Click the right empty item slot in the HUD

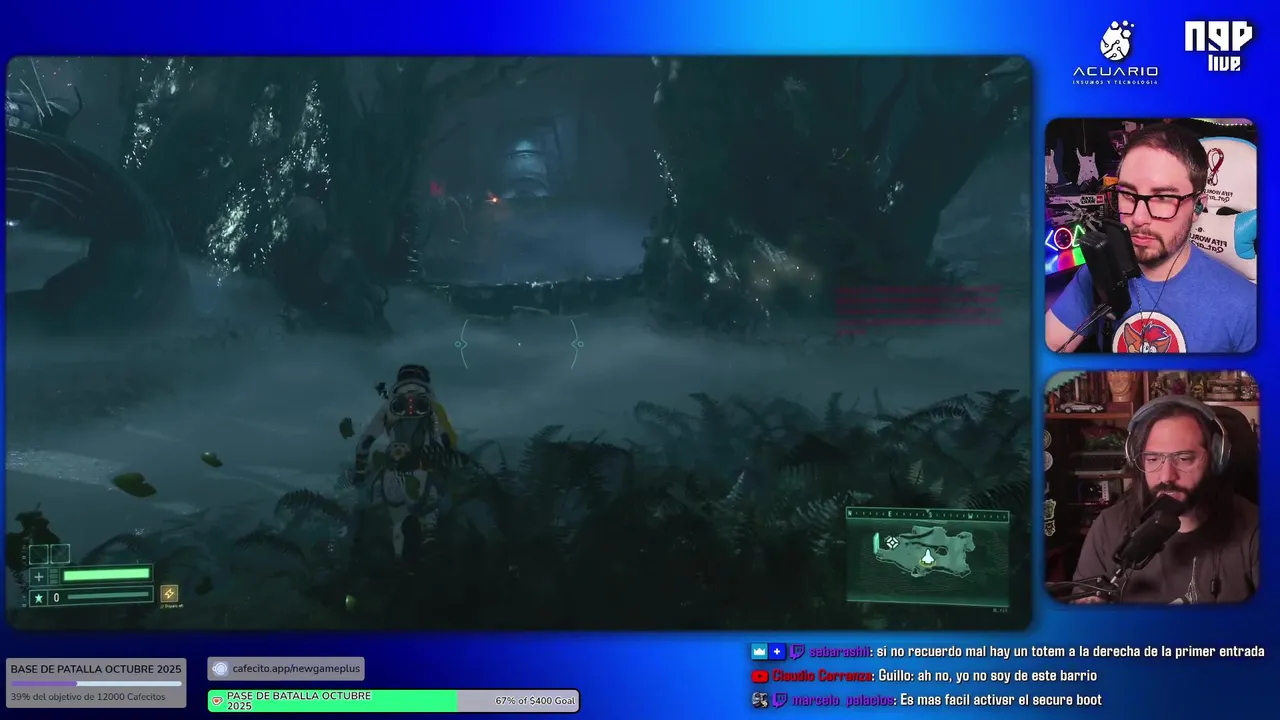coord(60,553)
